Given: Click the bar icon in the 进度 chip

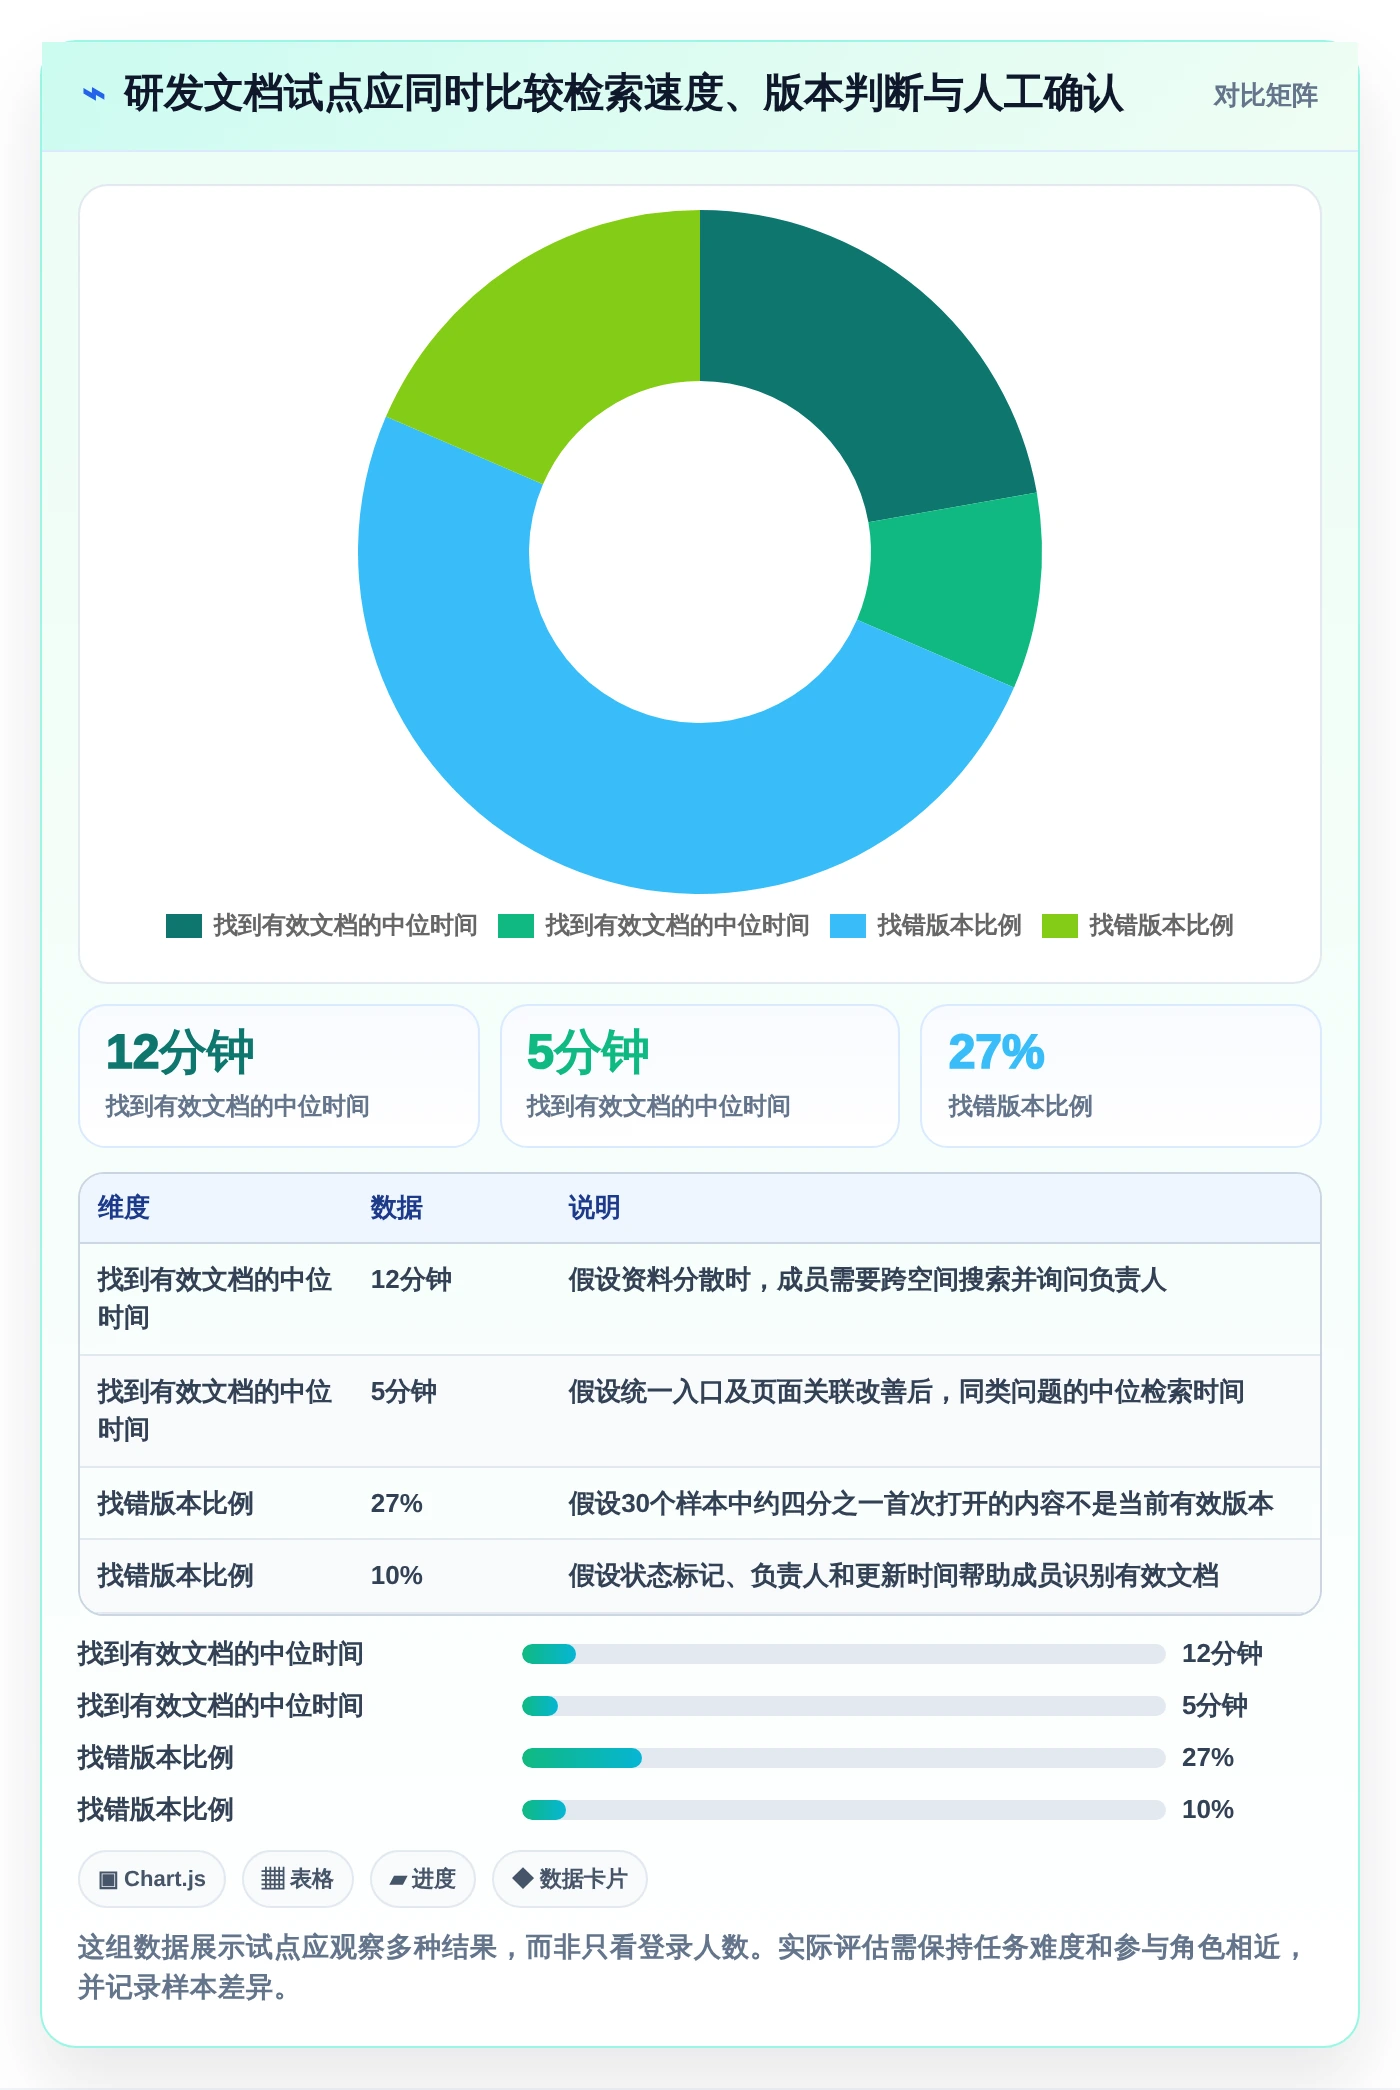Looking at the screenshot, I should (398, 1881).
